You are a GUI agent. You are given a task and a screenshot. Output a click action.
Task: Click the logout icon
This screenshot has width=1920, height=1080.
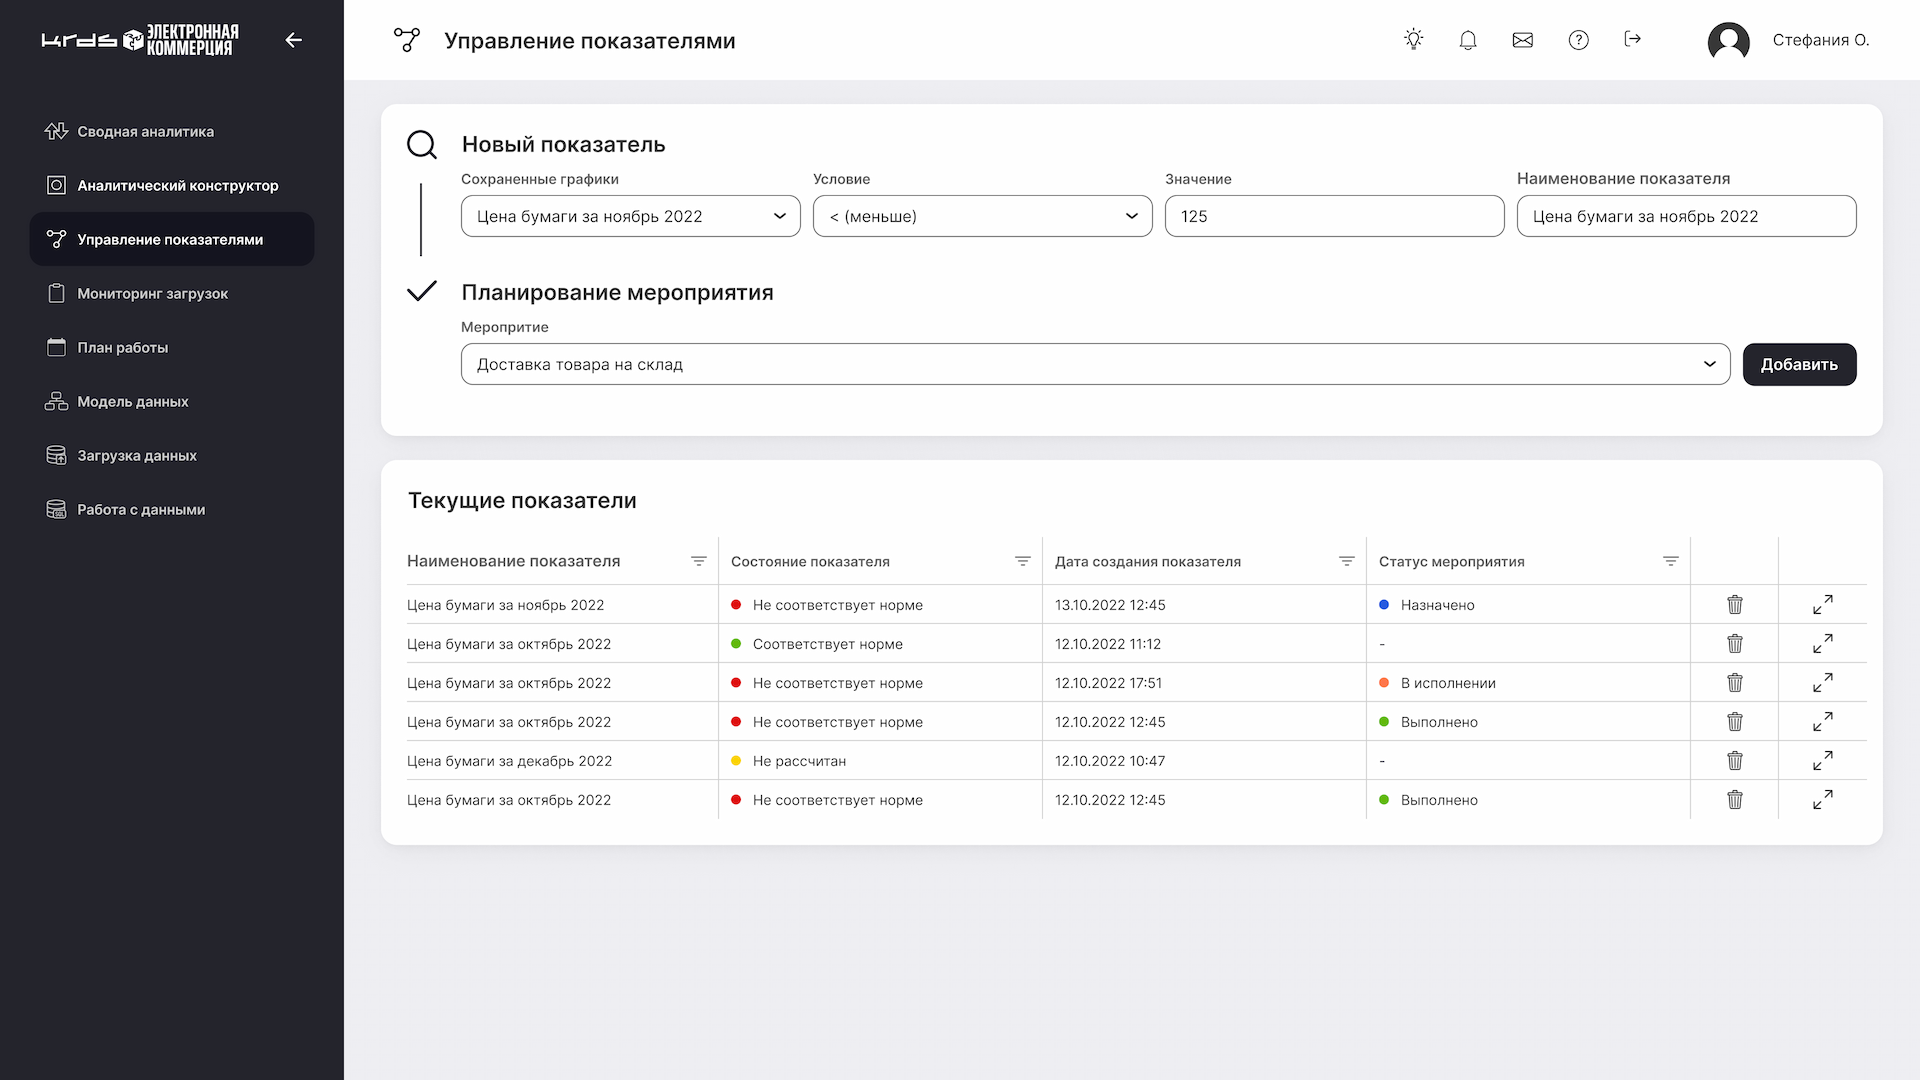tap(1633, 40)
